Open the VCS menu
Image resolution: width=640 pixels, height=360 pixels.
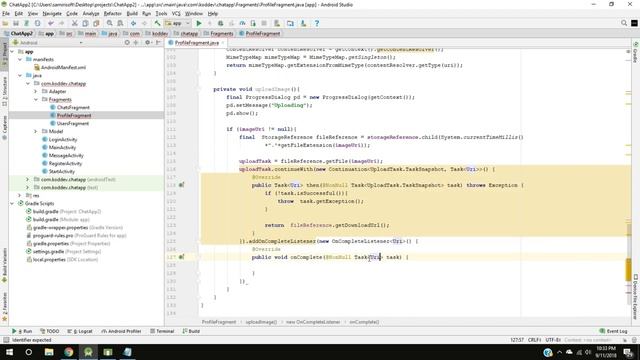tap(176, 13)
